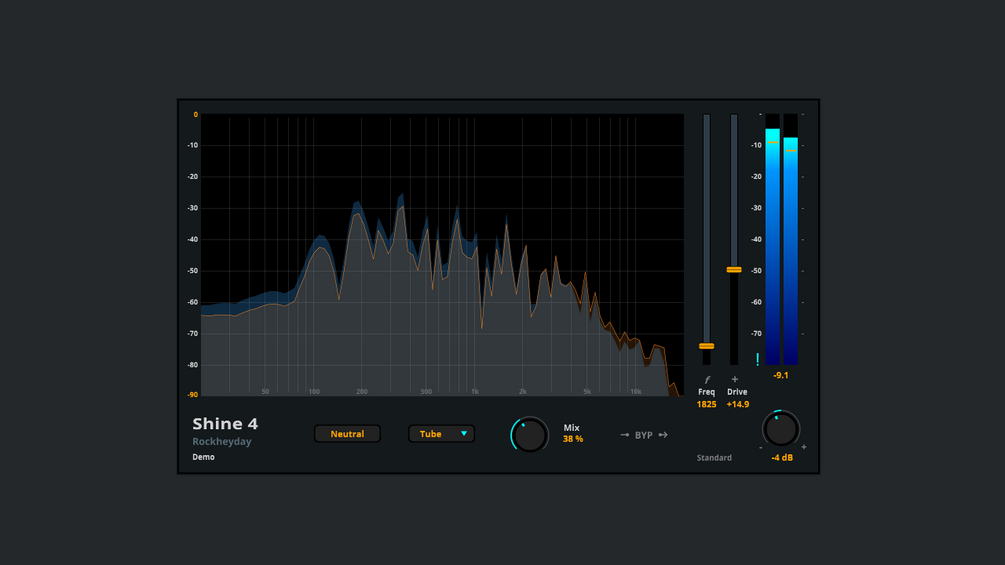Click the f frequency icon above Freq
The width and height of the screenshot is (1005, 565).
[x=707, y=380]
